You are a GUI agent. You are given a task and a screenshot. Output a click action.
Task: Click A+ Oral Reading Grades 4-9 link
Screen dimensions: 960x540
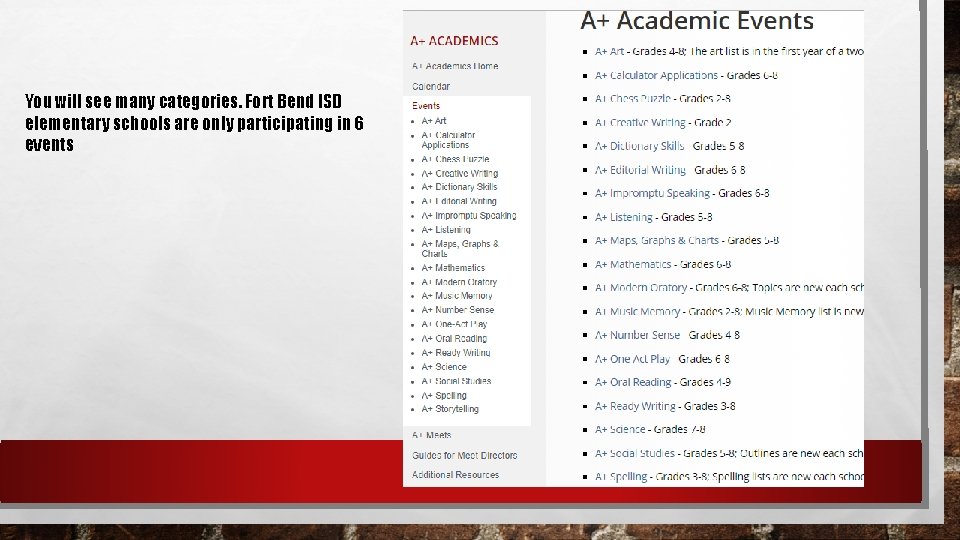tap(633, 382)
